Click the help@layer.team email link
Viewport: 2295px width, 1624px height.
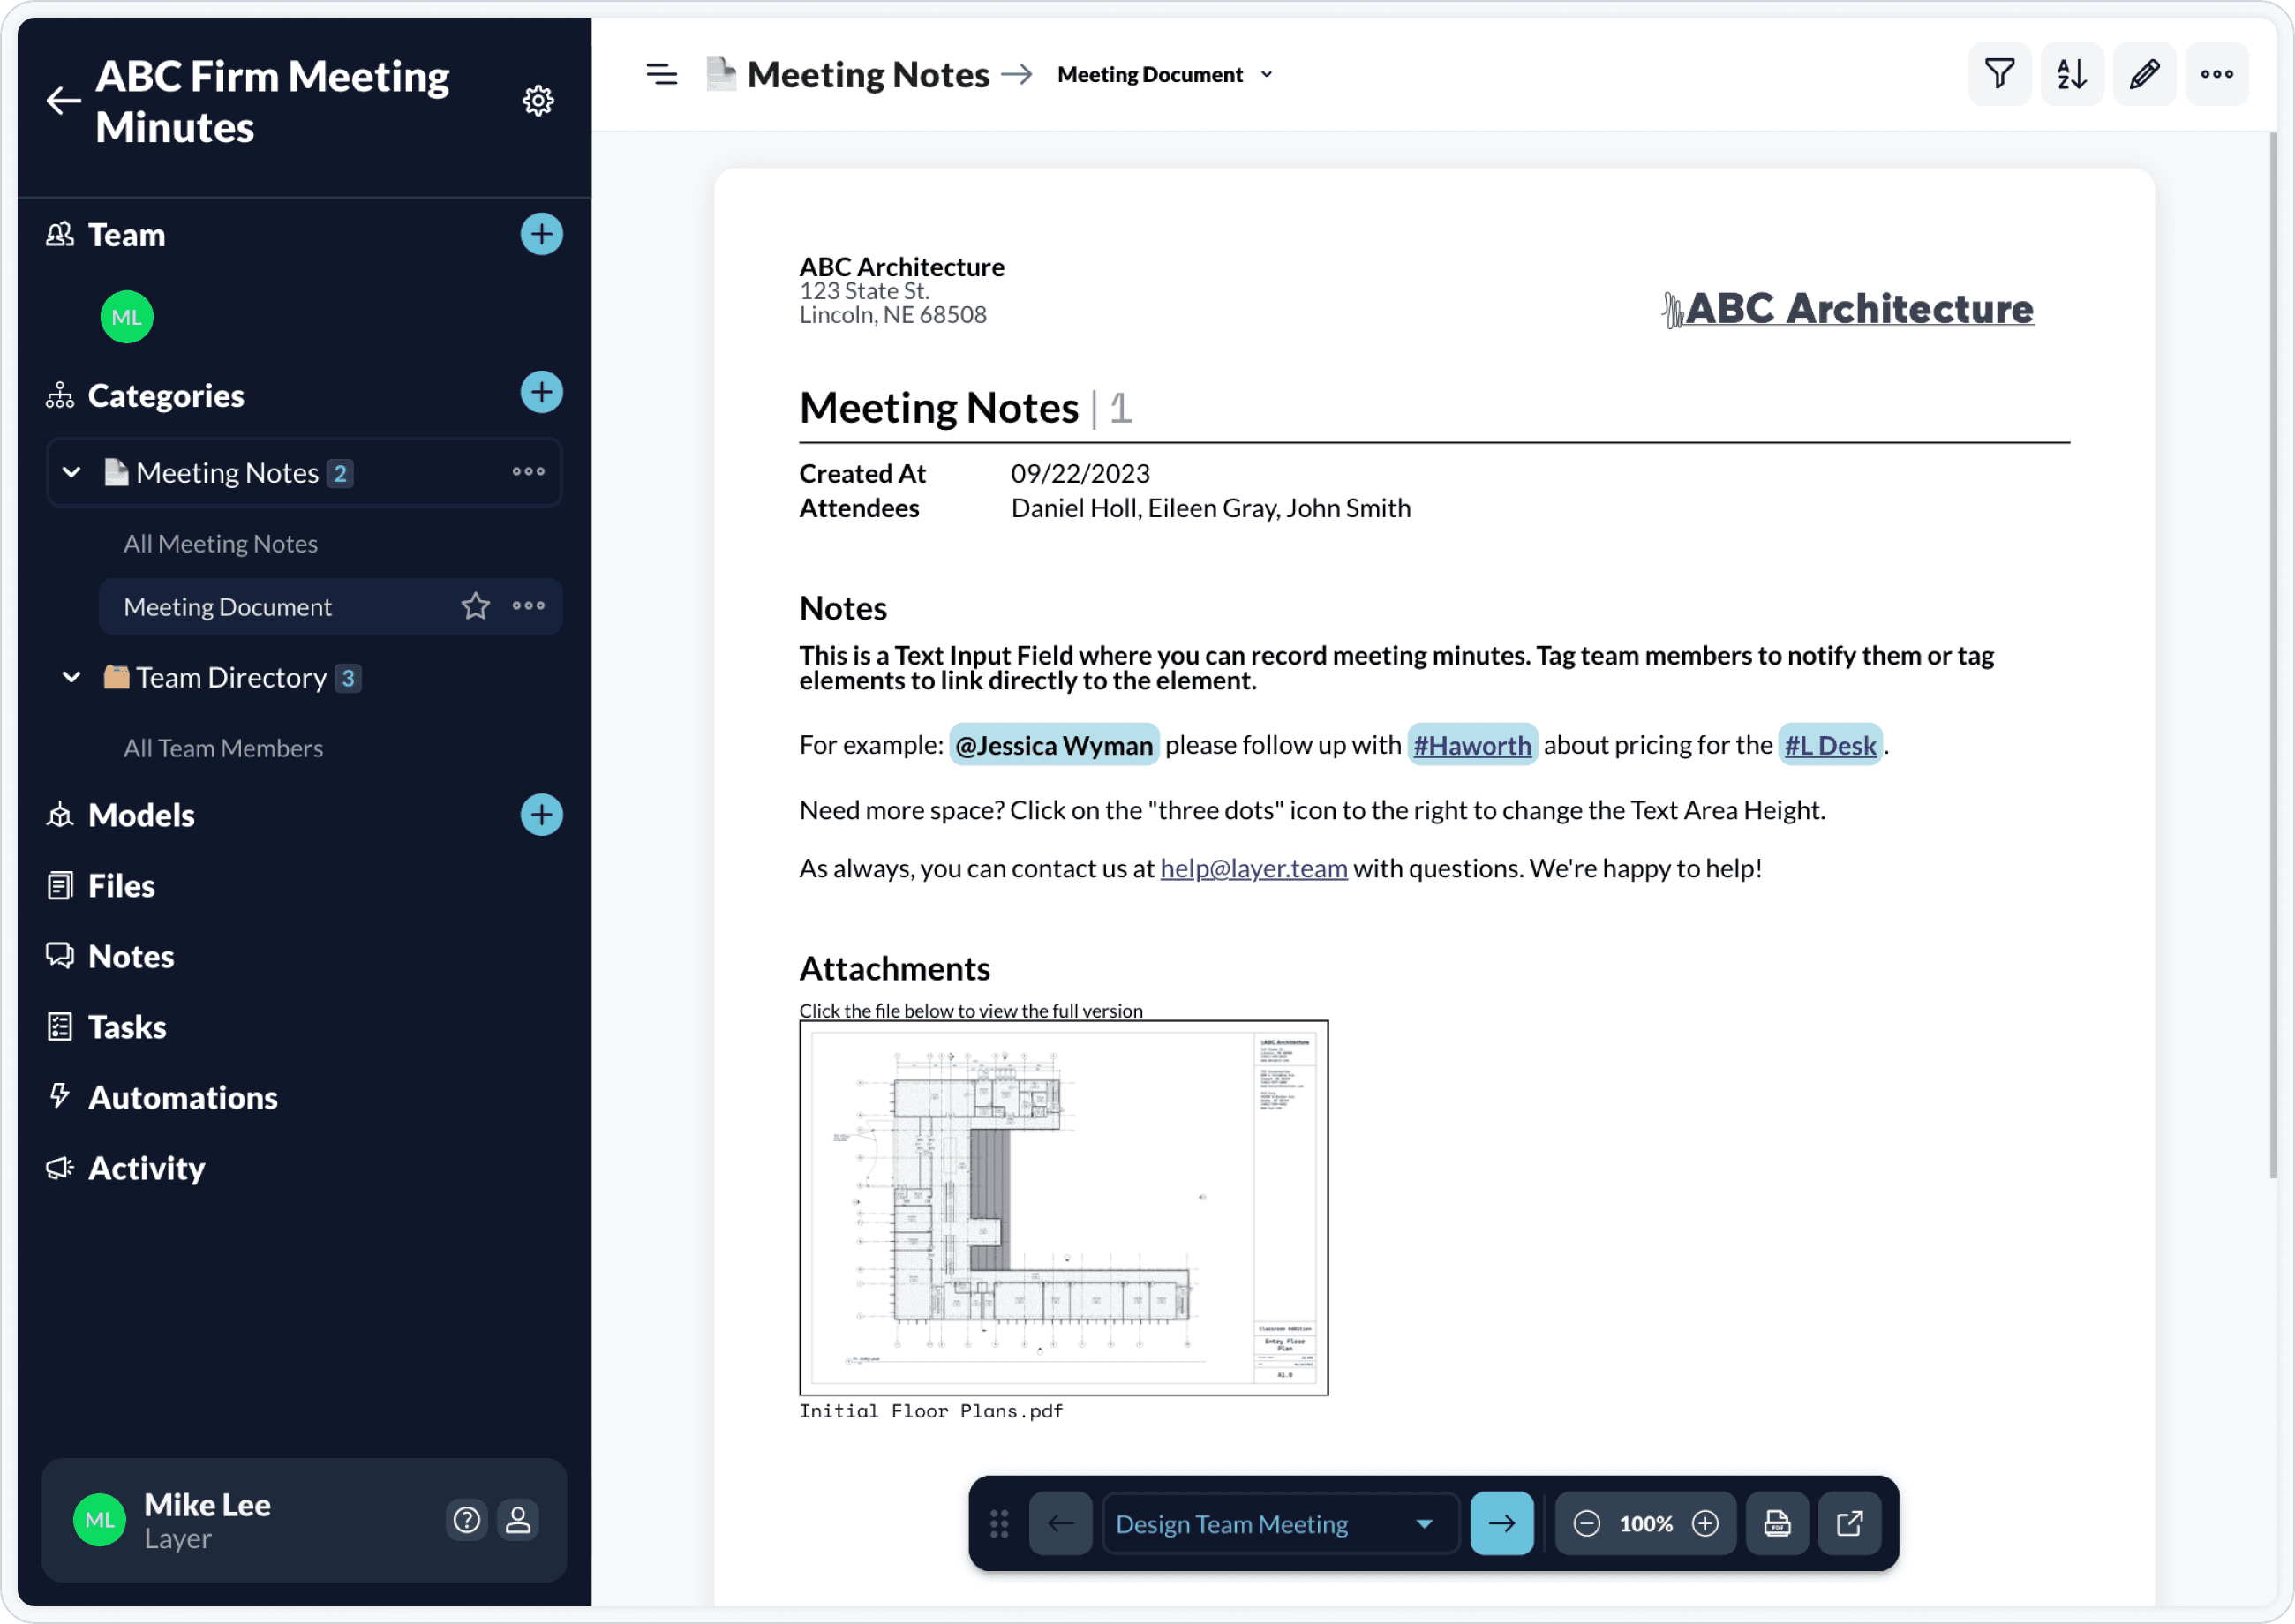(1253, 868)
